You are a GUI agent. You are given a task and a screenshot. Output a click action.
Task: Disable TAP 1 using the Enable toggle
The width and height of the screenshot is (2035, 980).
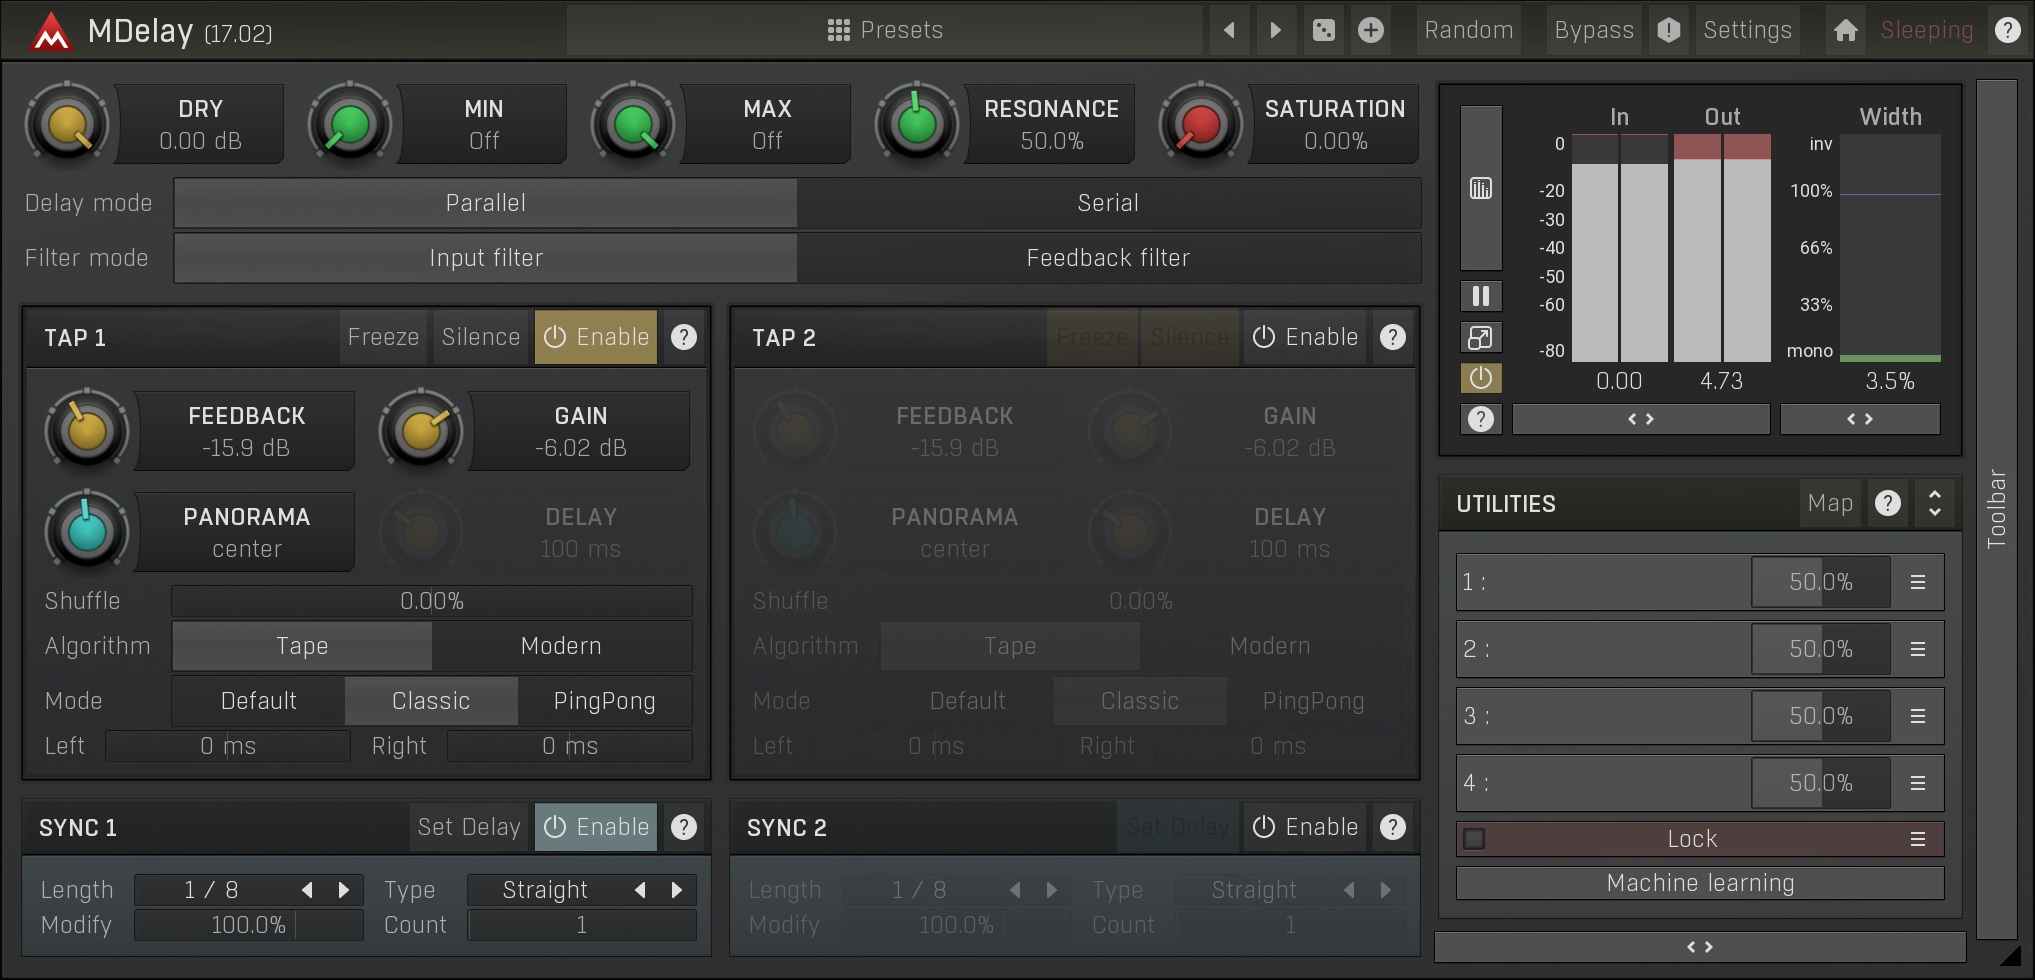pyautogui.click(x=596, y=338)
